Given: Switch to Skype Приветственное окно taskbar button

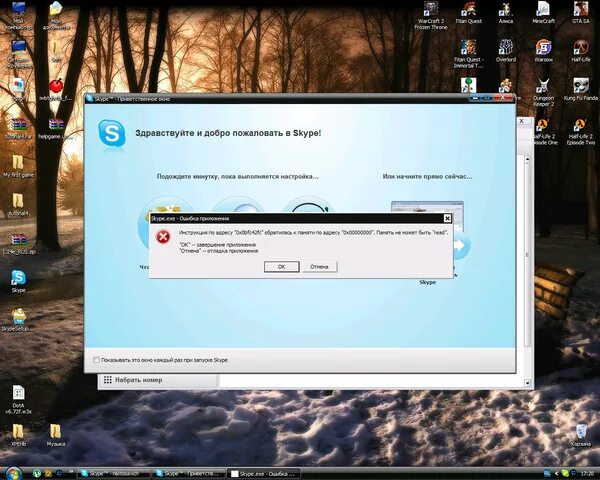Looking at the screenshot, I should [x=189, y=474].
